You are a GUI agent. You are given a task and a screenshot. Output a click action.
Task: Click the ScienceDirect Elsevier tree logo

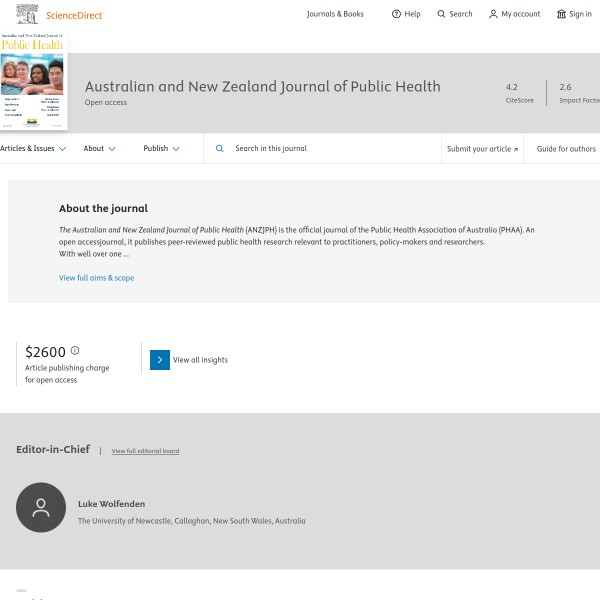(x=28, y=14)
